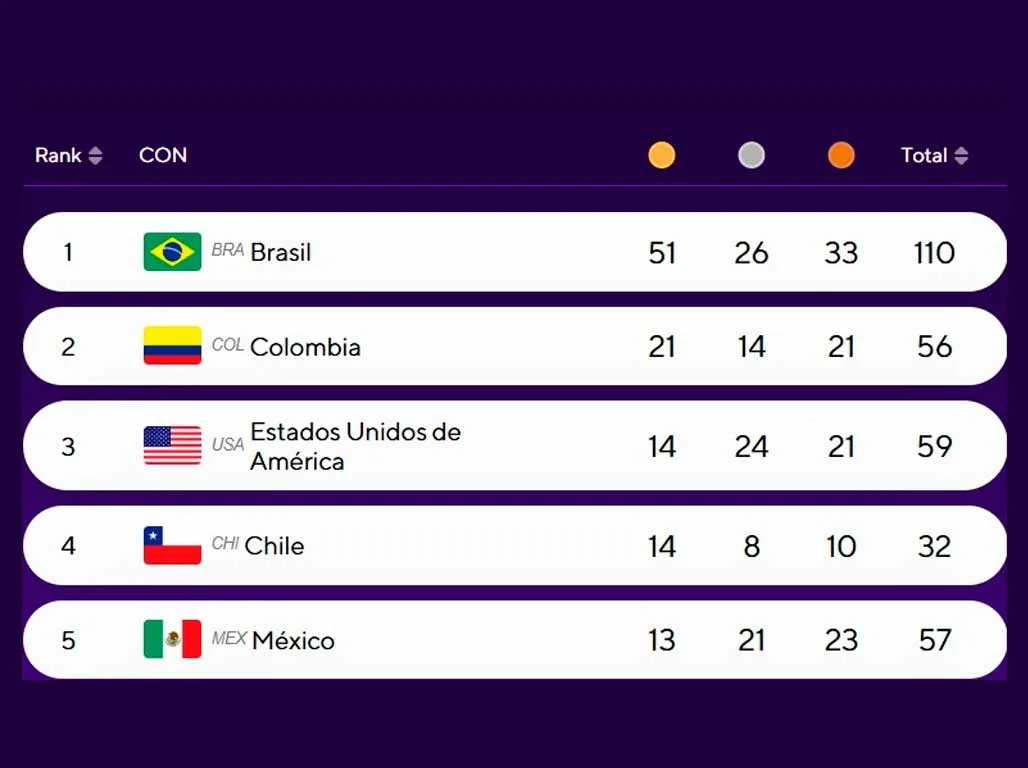Select the Chile row name

click(x=274, y=546)
